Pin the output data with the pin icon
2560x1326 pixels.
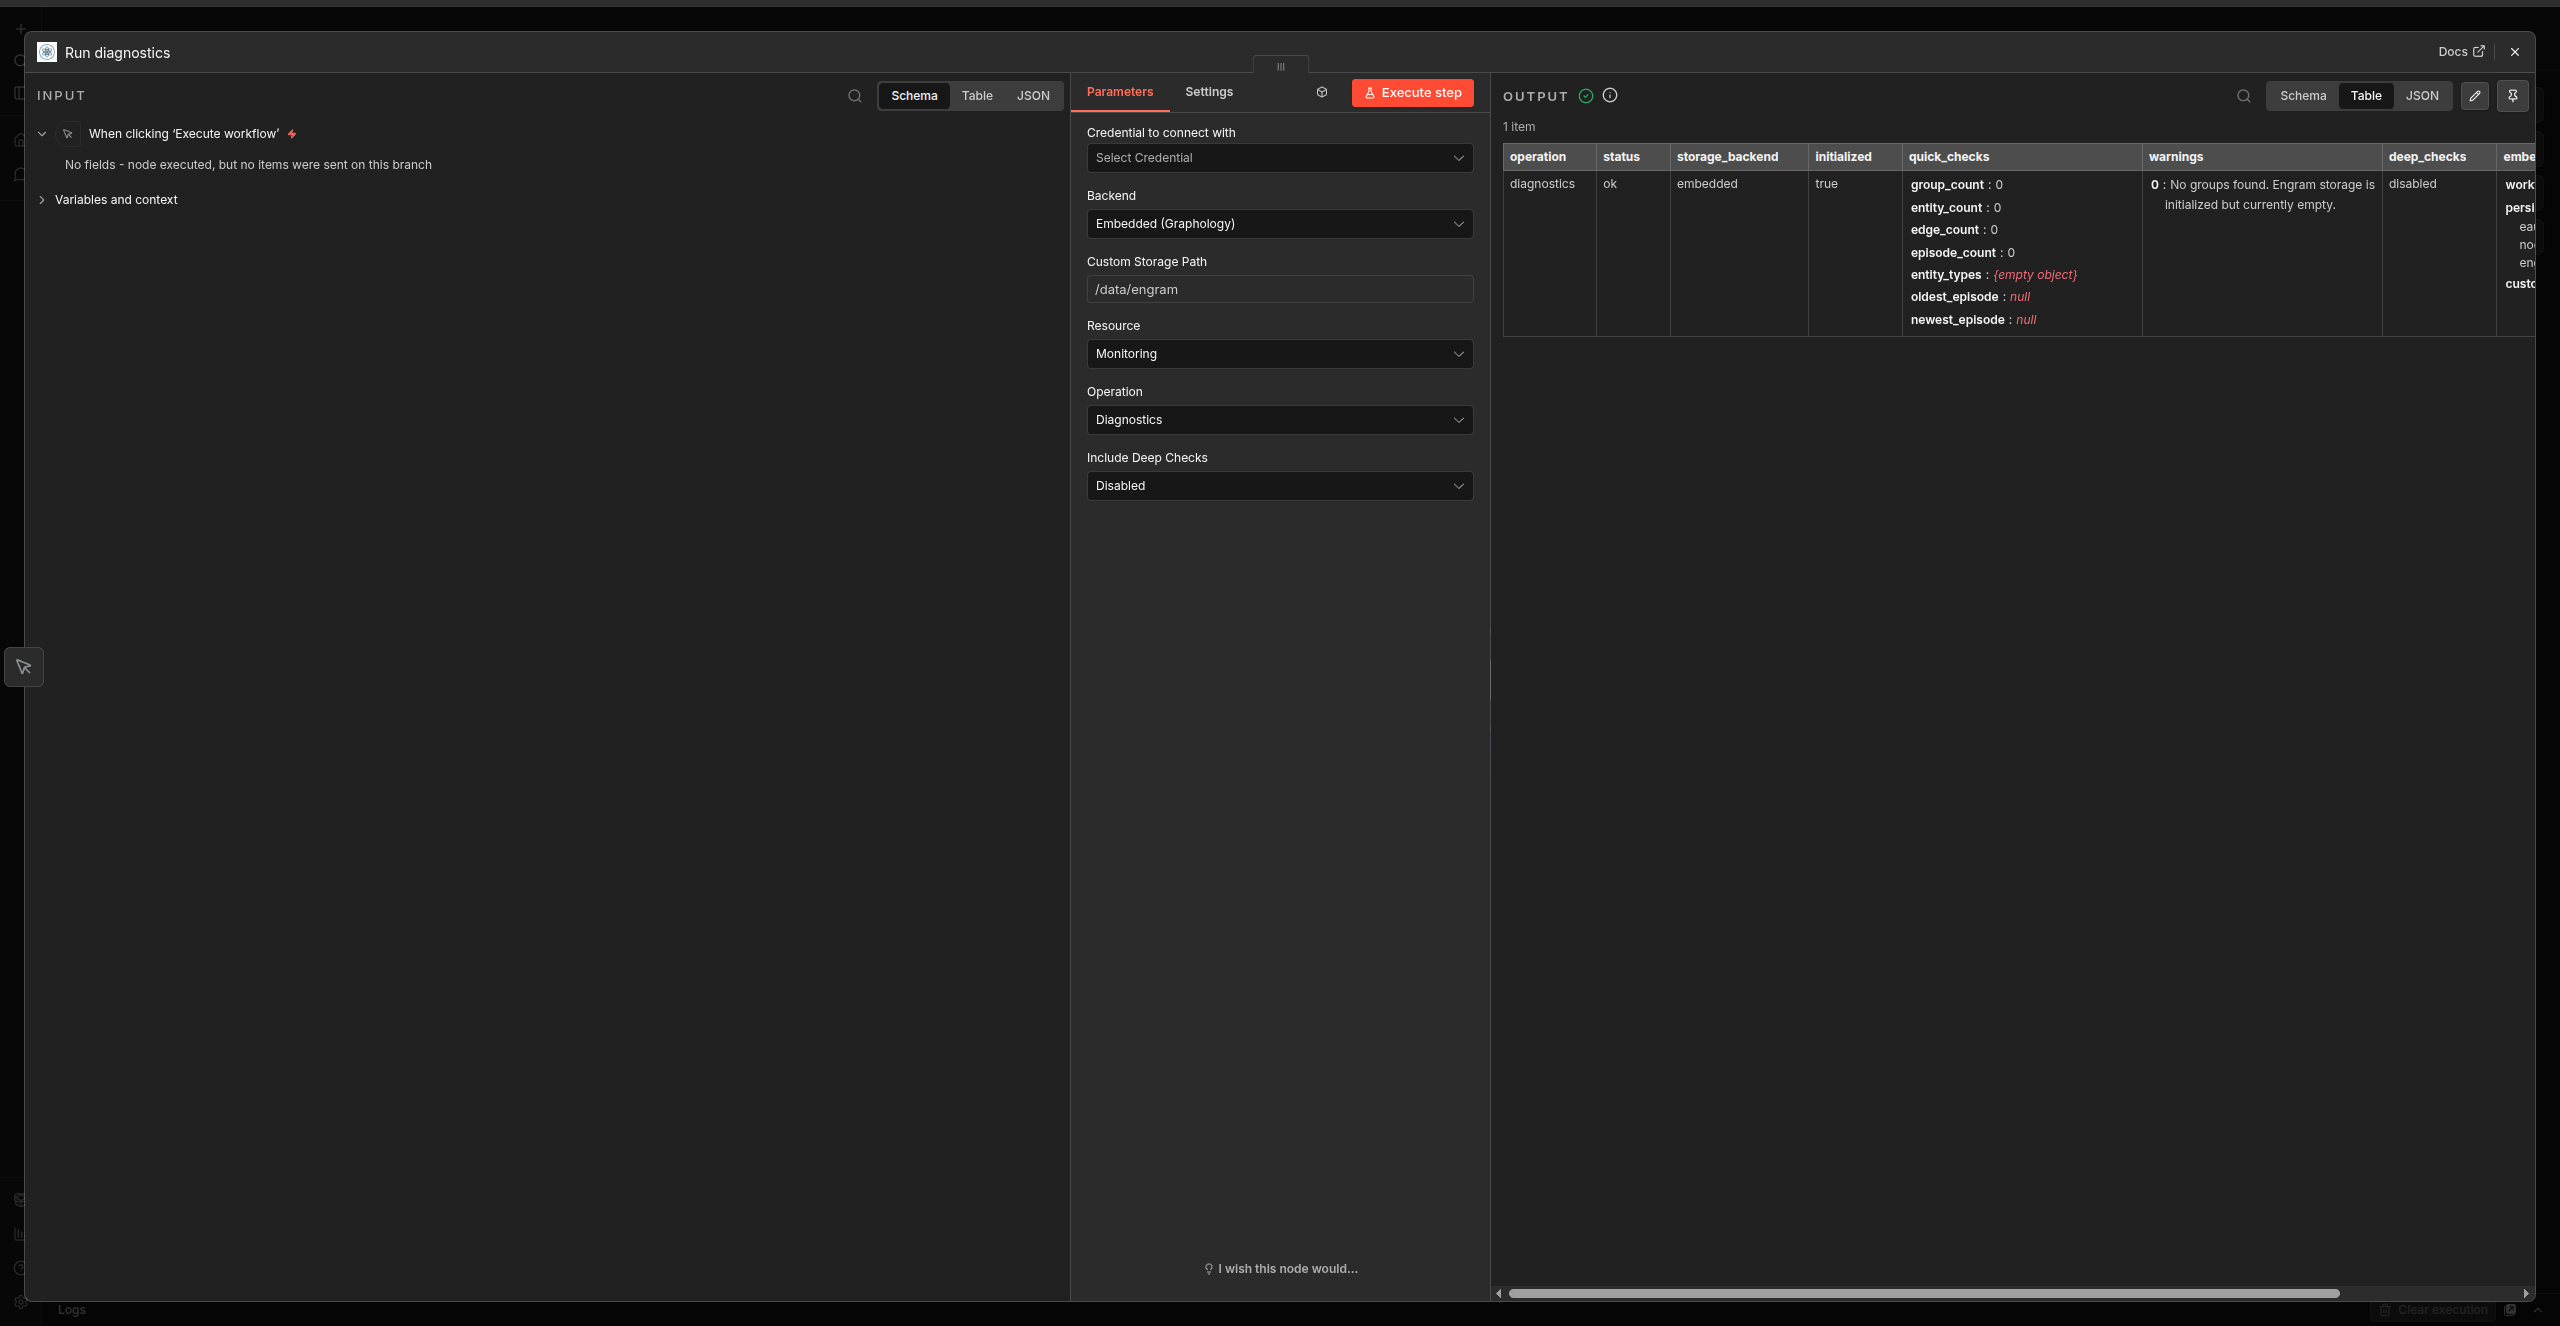(x=2512, y=96)
